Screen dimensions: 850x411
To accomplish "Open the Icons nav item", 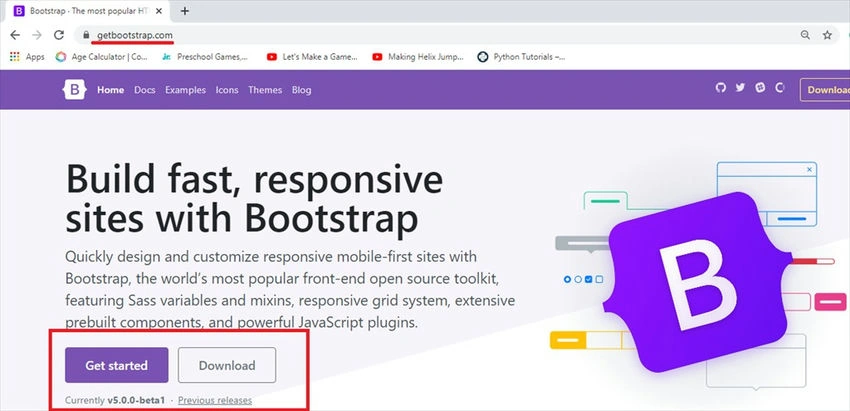I will click(x=227, y=90).
